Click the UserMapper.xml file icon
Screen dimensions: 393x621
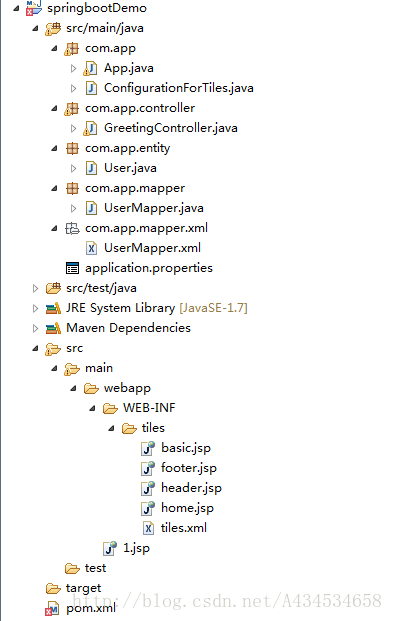92,248
